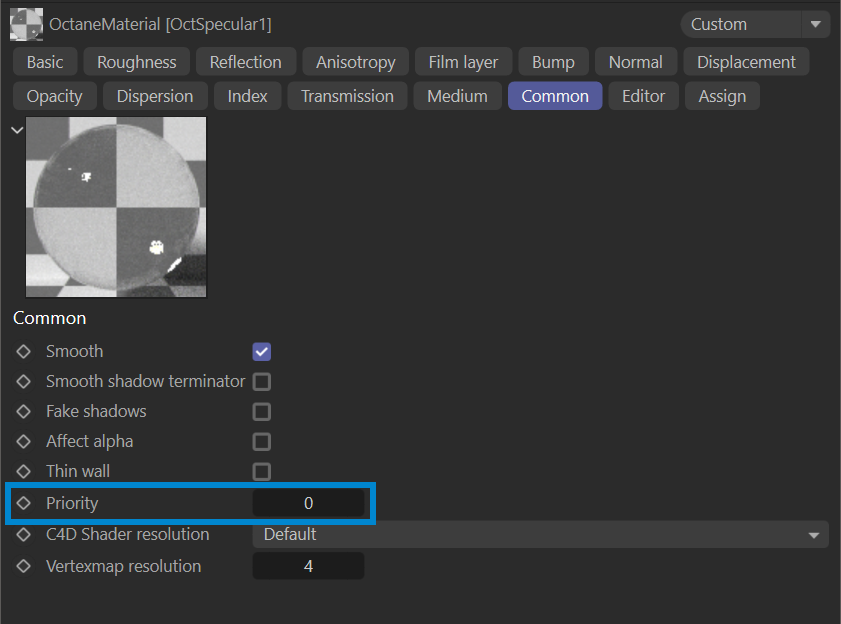The height and width of the screenshot is (624, 841).
Task: Click the diamond icon next to Priority
Action: coord(23,503)
